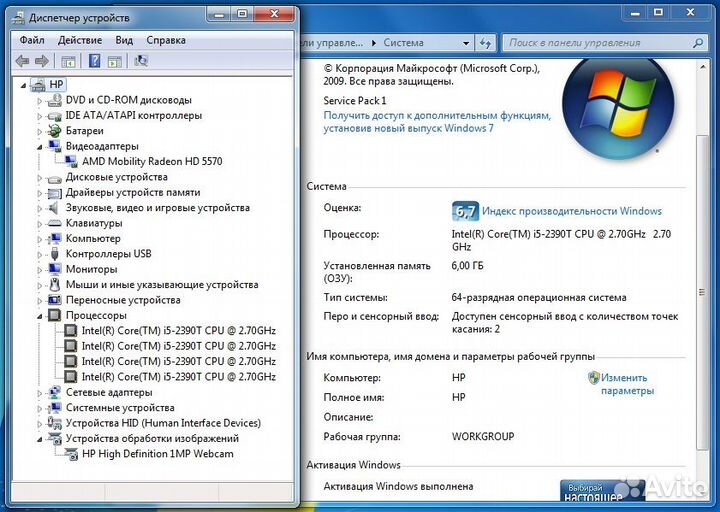Click the HP root computer icon
Screen dimensions: 720x512
(38, 84)
